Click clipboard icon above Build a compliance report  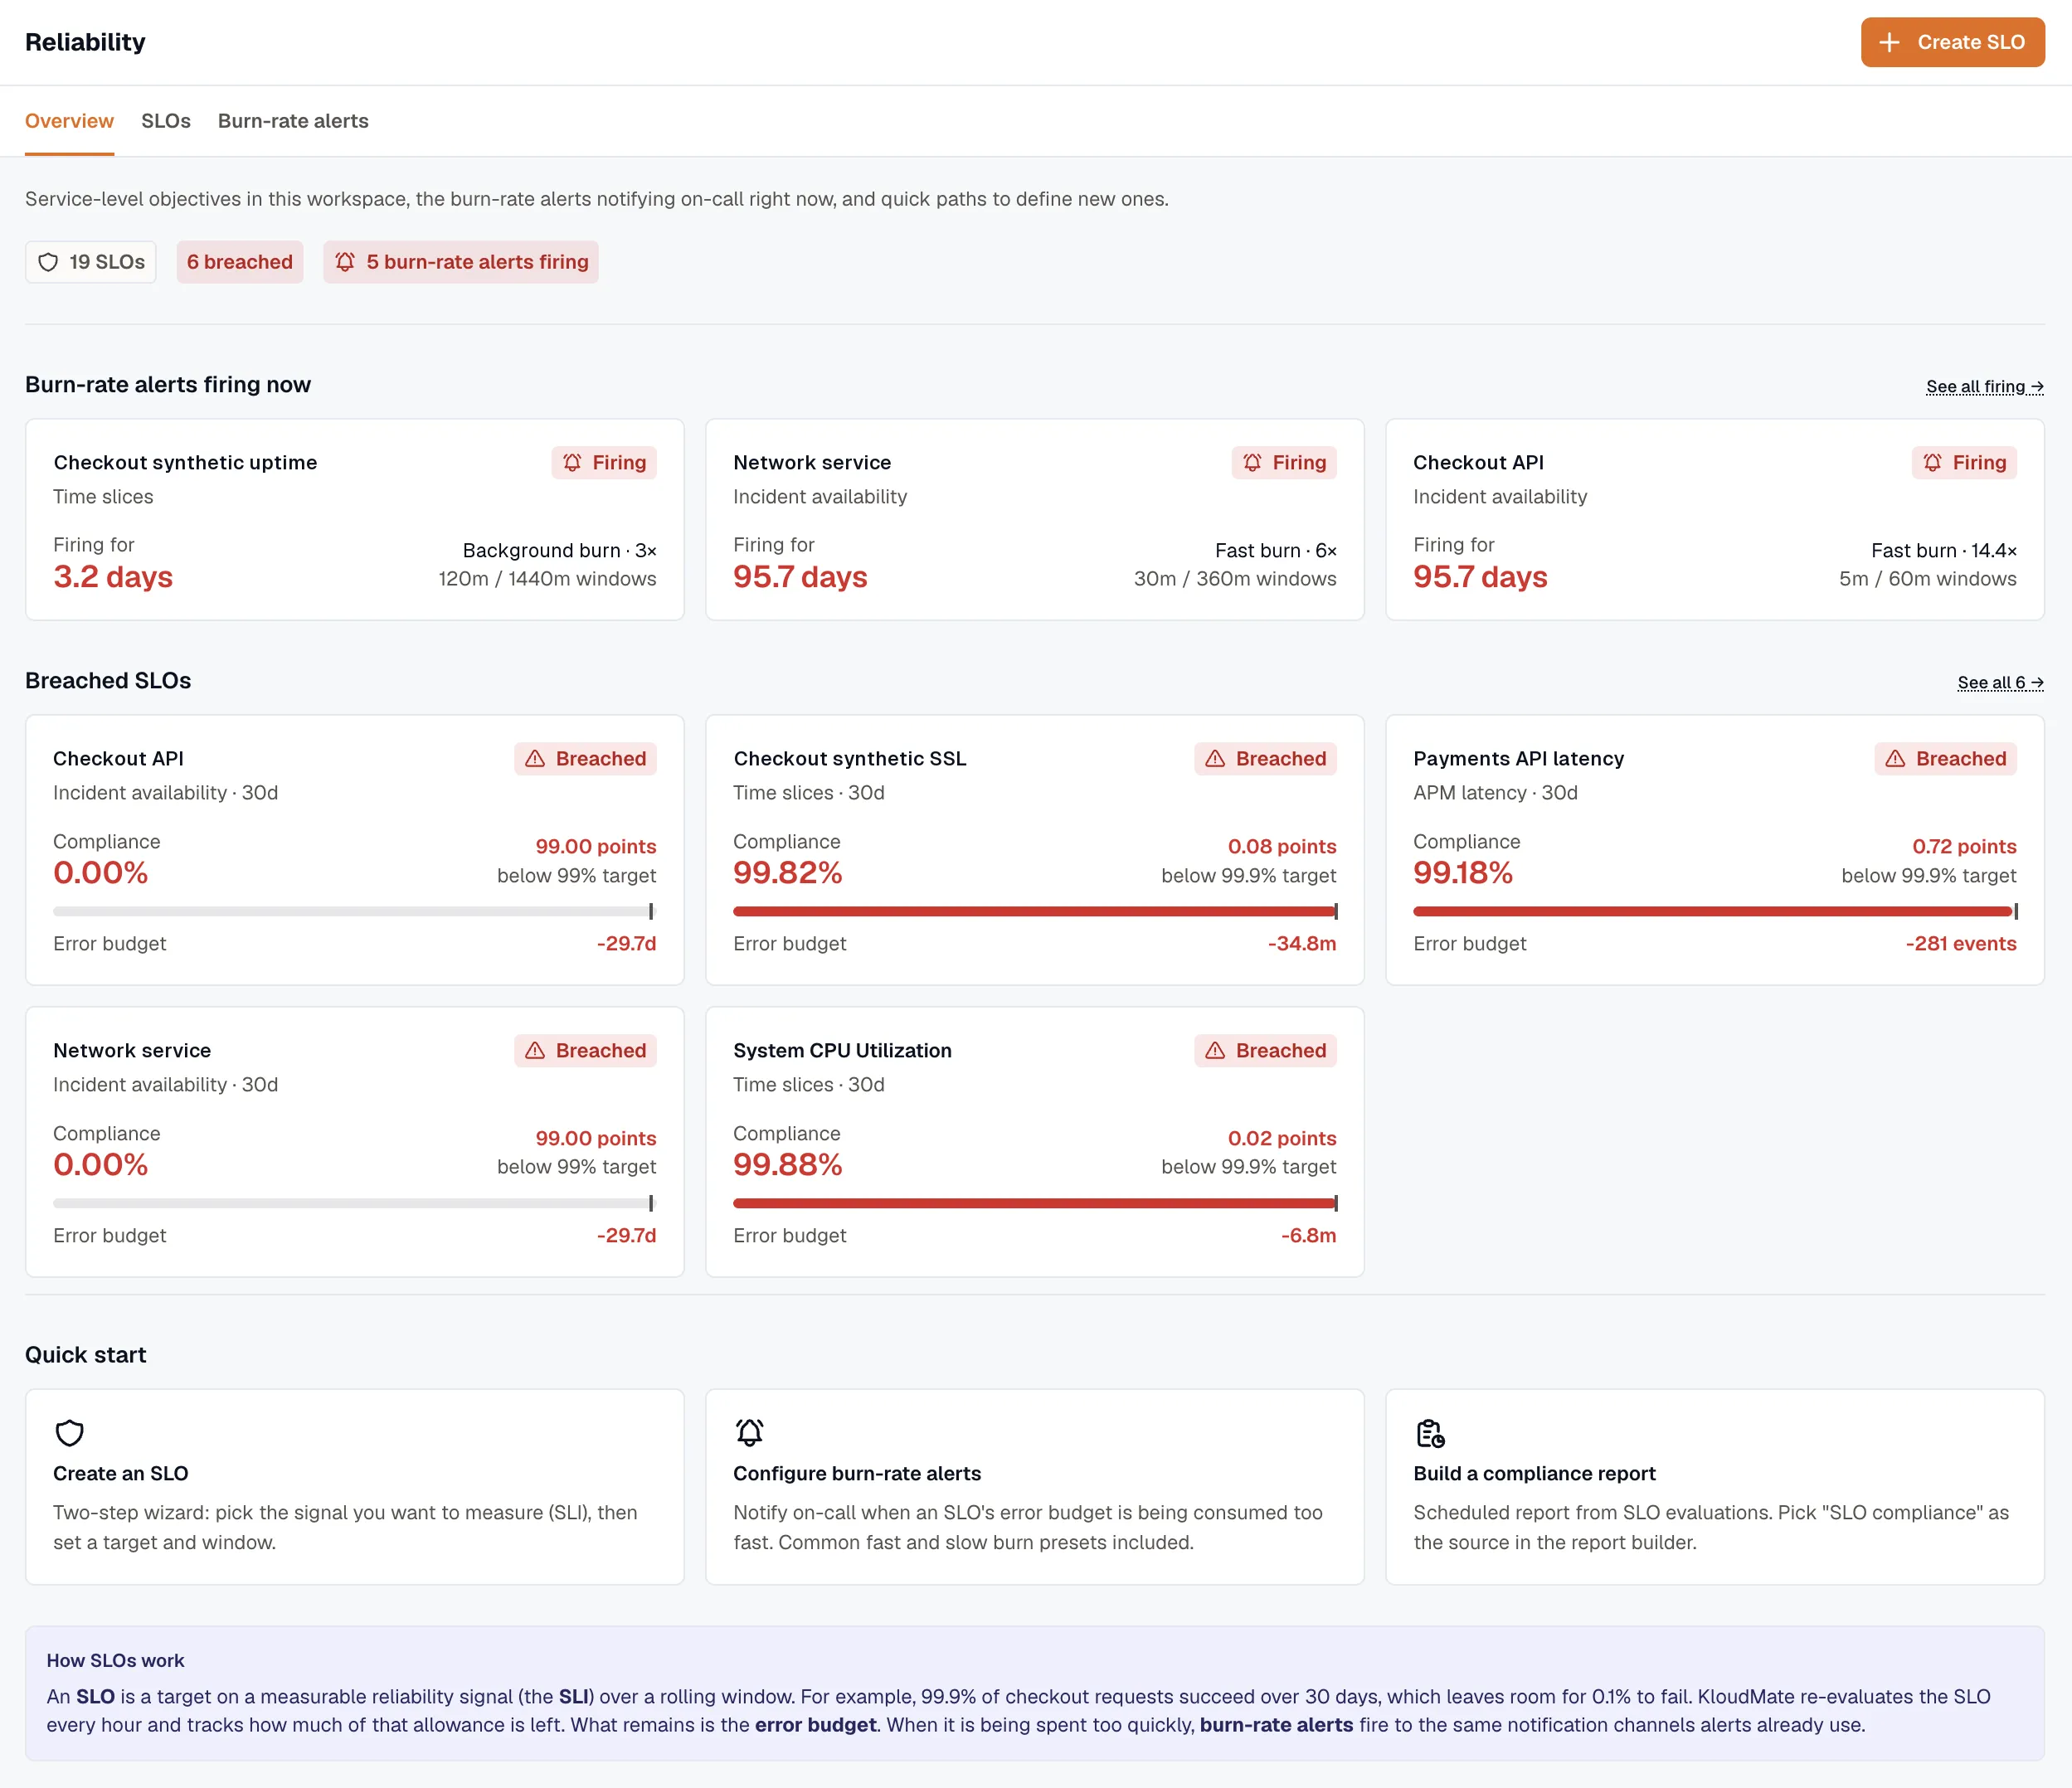(x=1430, y=1432)
